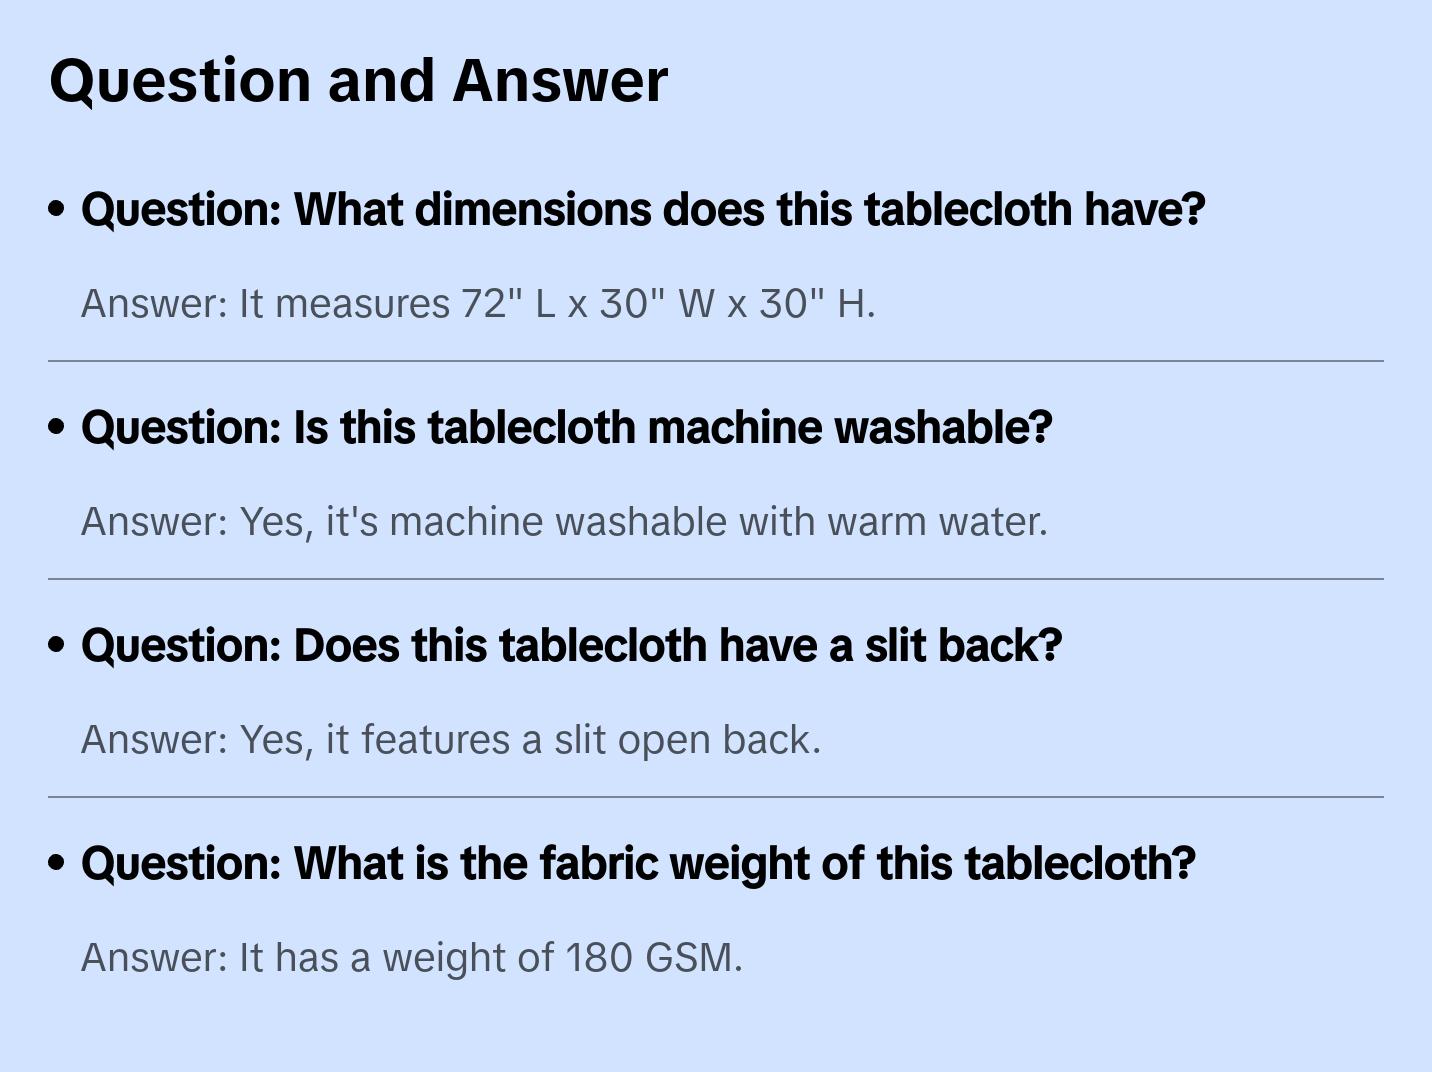Click the divider line below the dimensions answer

716,361
